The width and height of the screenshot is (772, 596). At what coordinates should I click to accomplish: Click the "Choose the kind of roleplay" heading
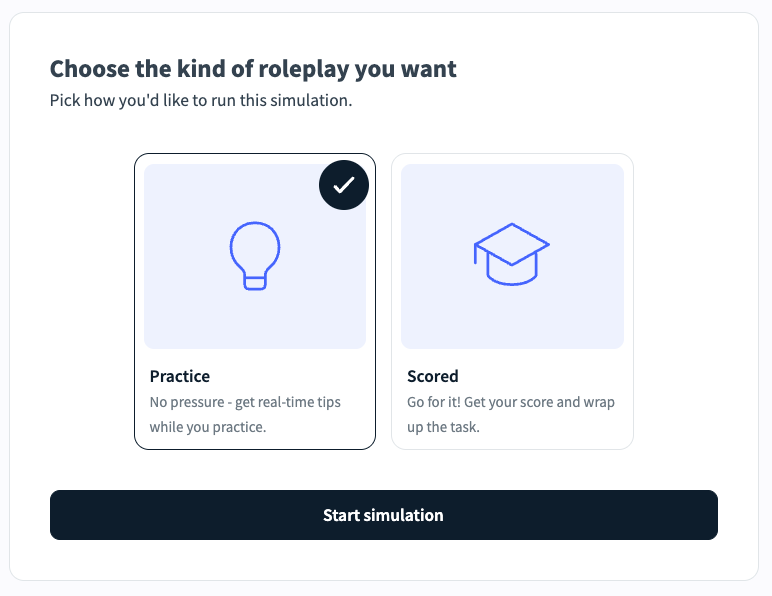pyautogui.click(x=253, y=69)
